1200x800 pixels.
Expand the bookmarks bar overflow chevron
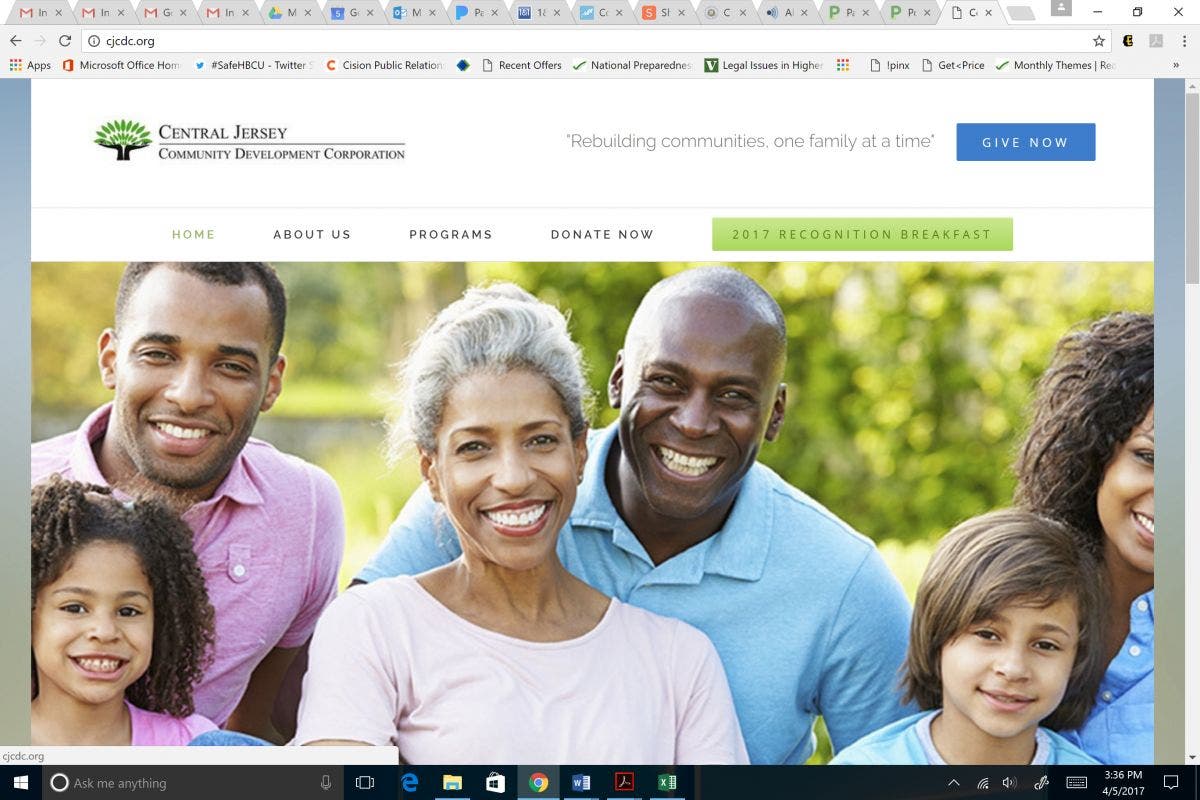pos(1175,65)
